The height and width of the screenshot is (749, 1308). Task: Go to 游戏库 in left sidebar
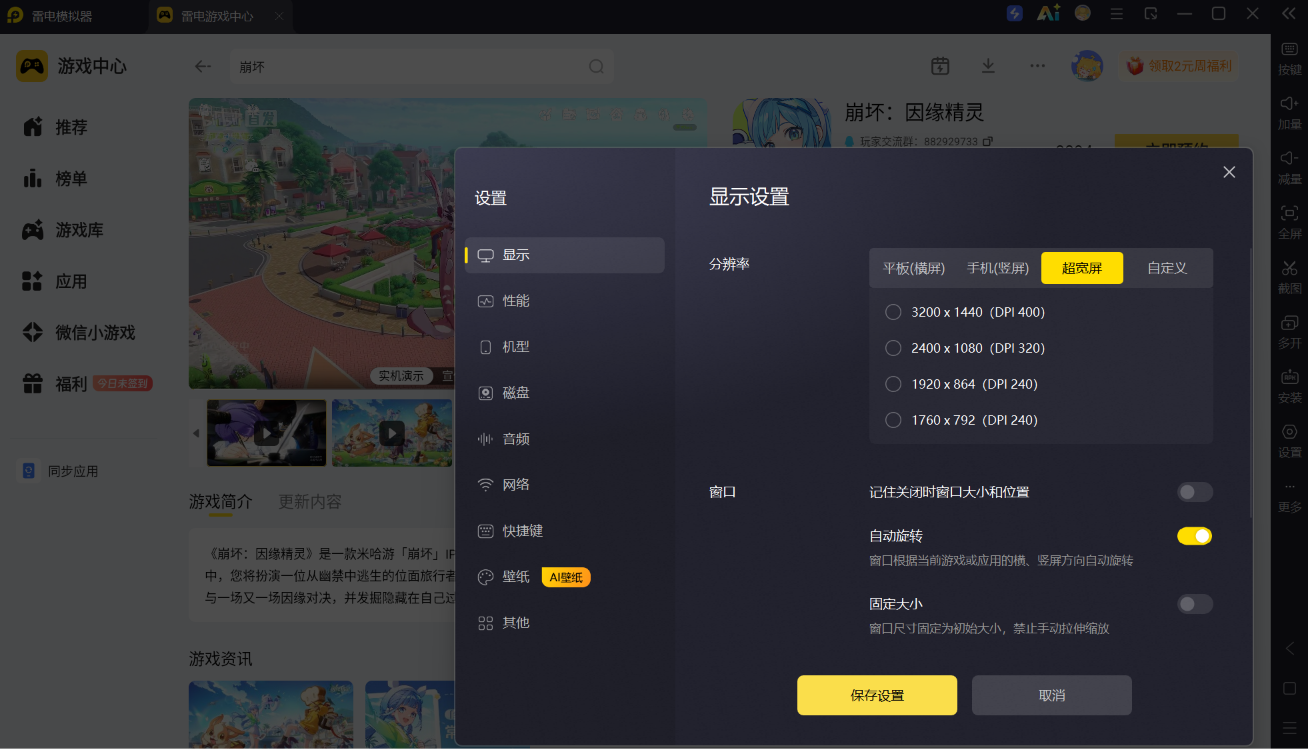(63, 230)
